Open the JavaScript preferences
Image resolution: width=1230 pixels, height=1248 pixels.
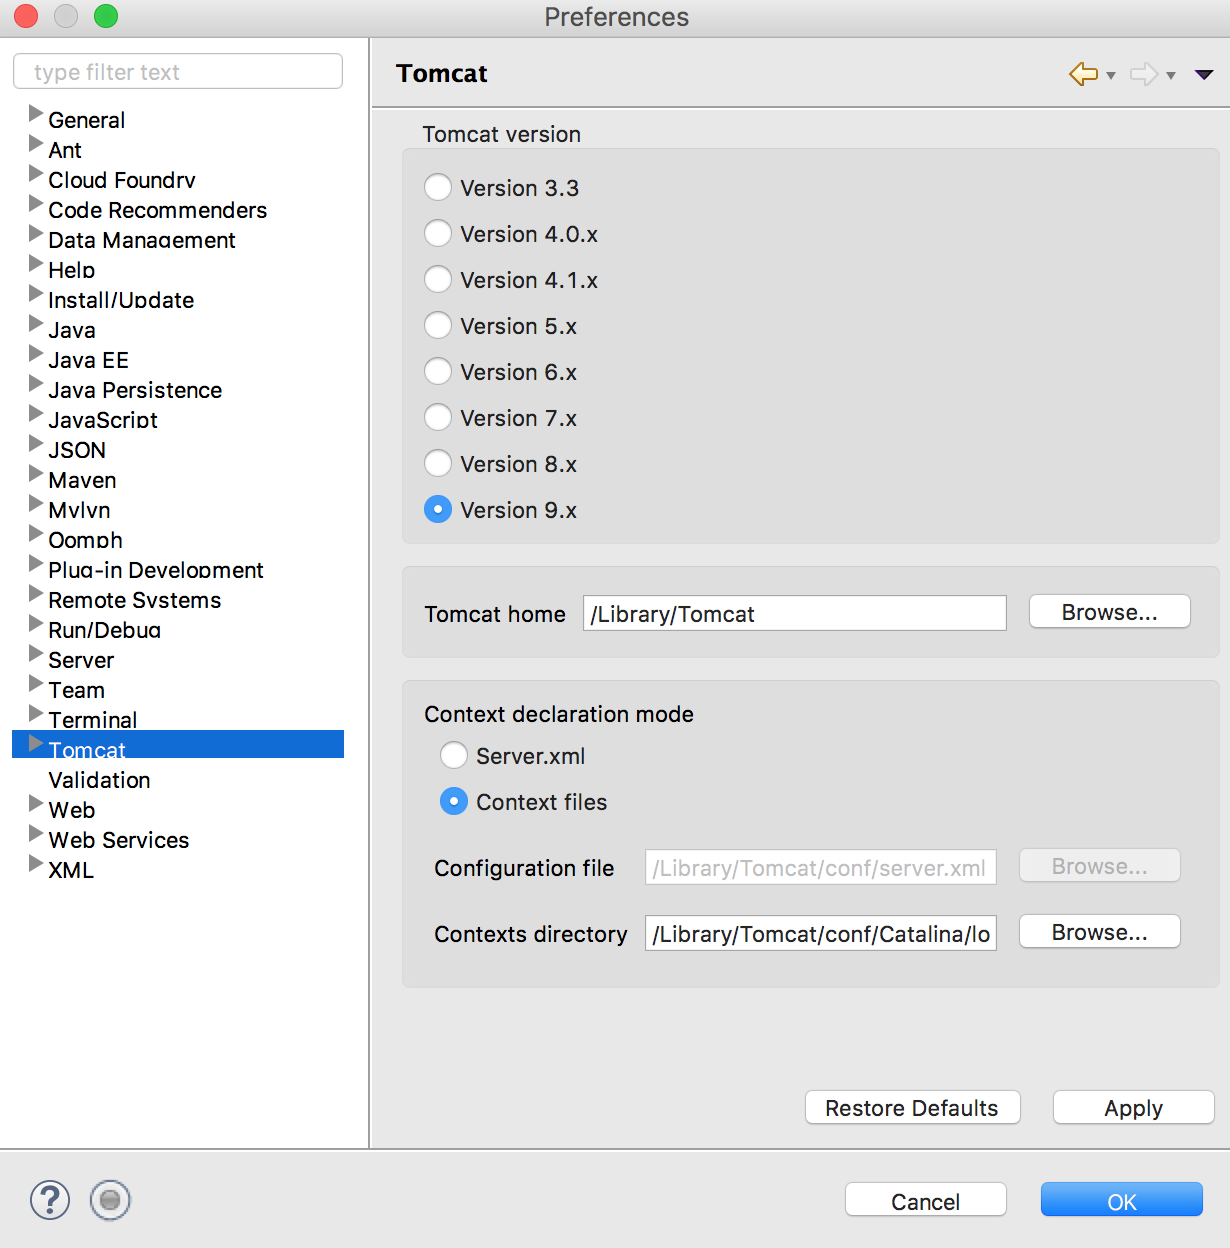[x=103, y=420]
